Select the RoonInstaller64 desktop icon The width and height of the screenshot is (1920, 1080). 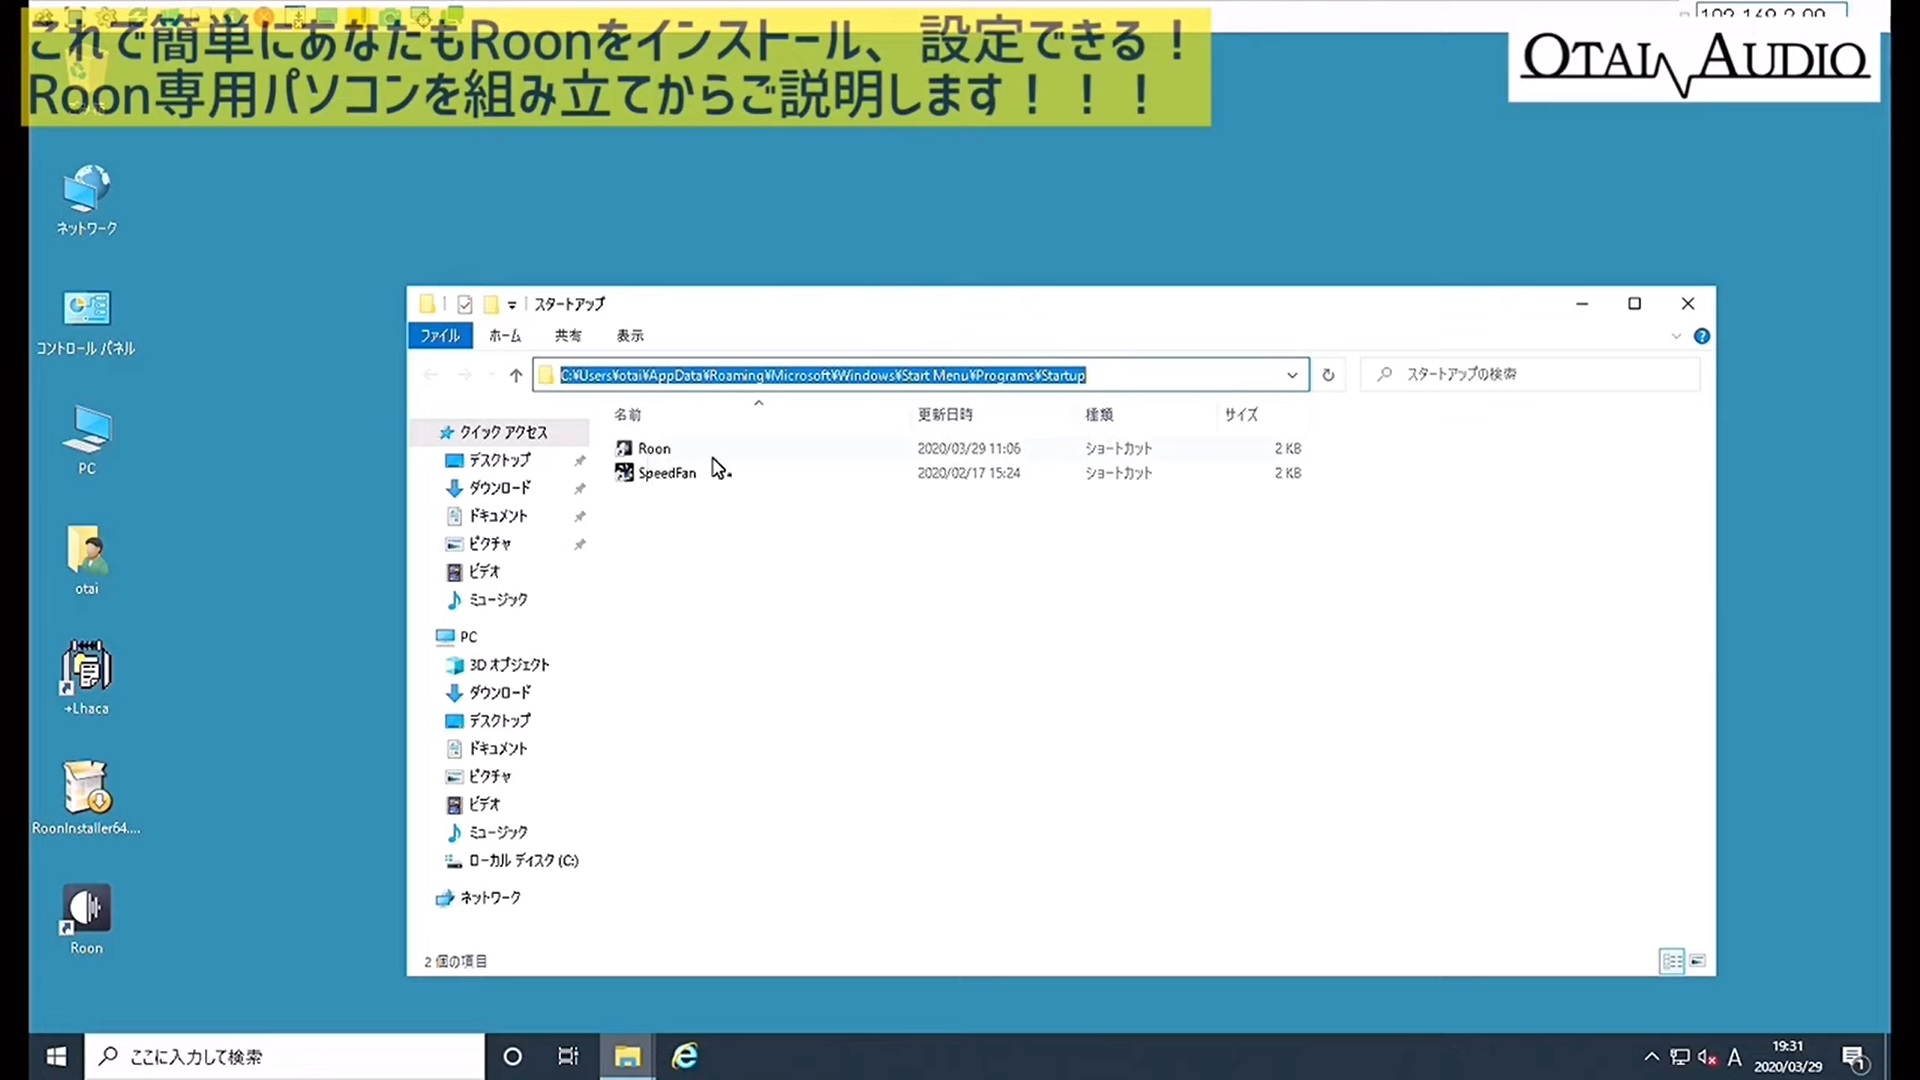point(86,798)
